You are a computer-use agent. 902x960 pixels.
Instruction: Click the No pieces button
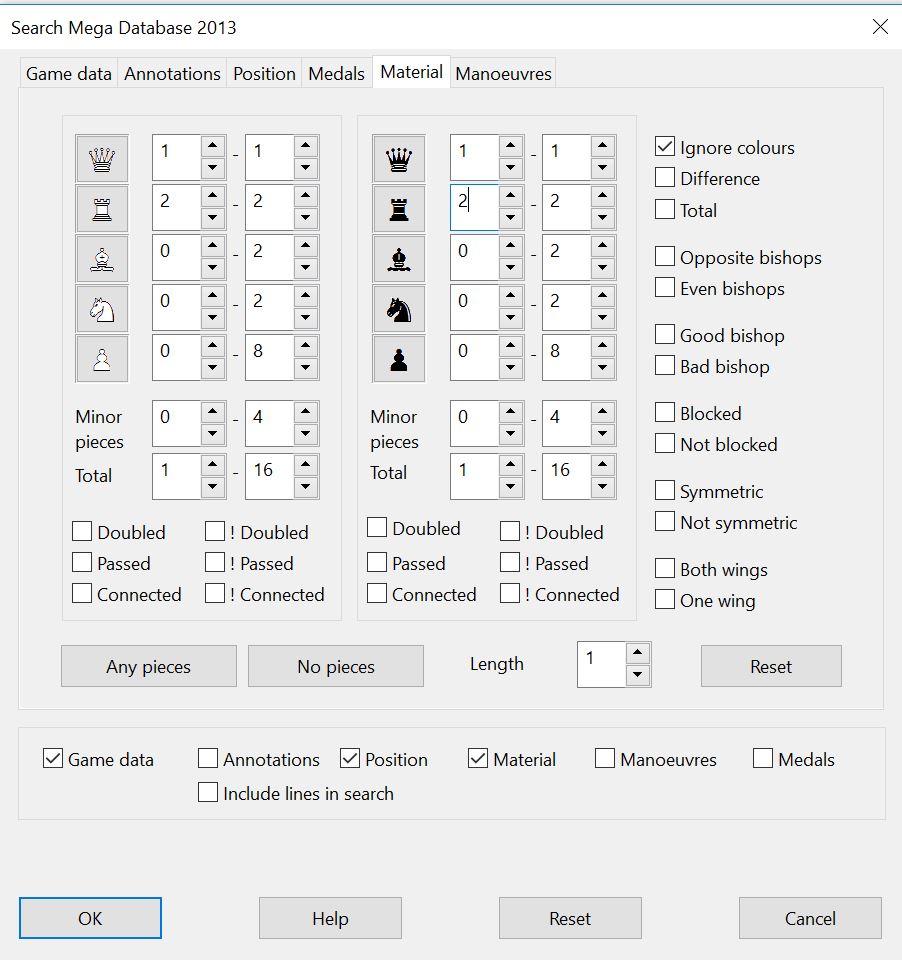click(x=336, y=666)
